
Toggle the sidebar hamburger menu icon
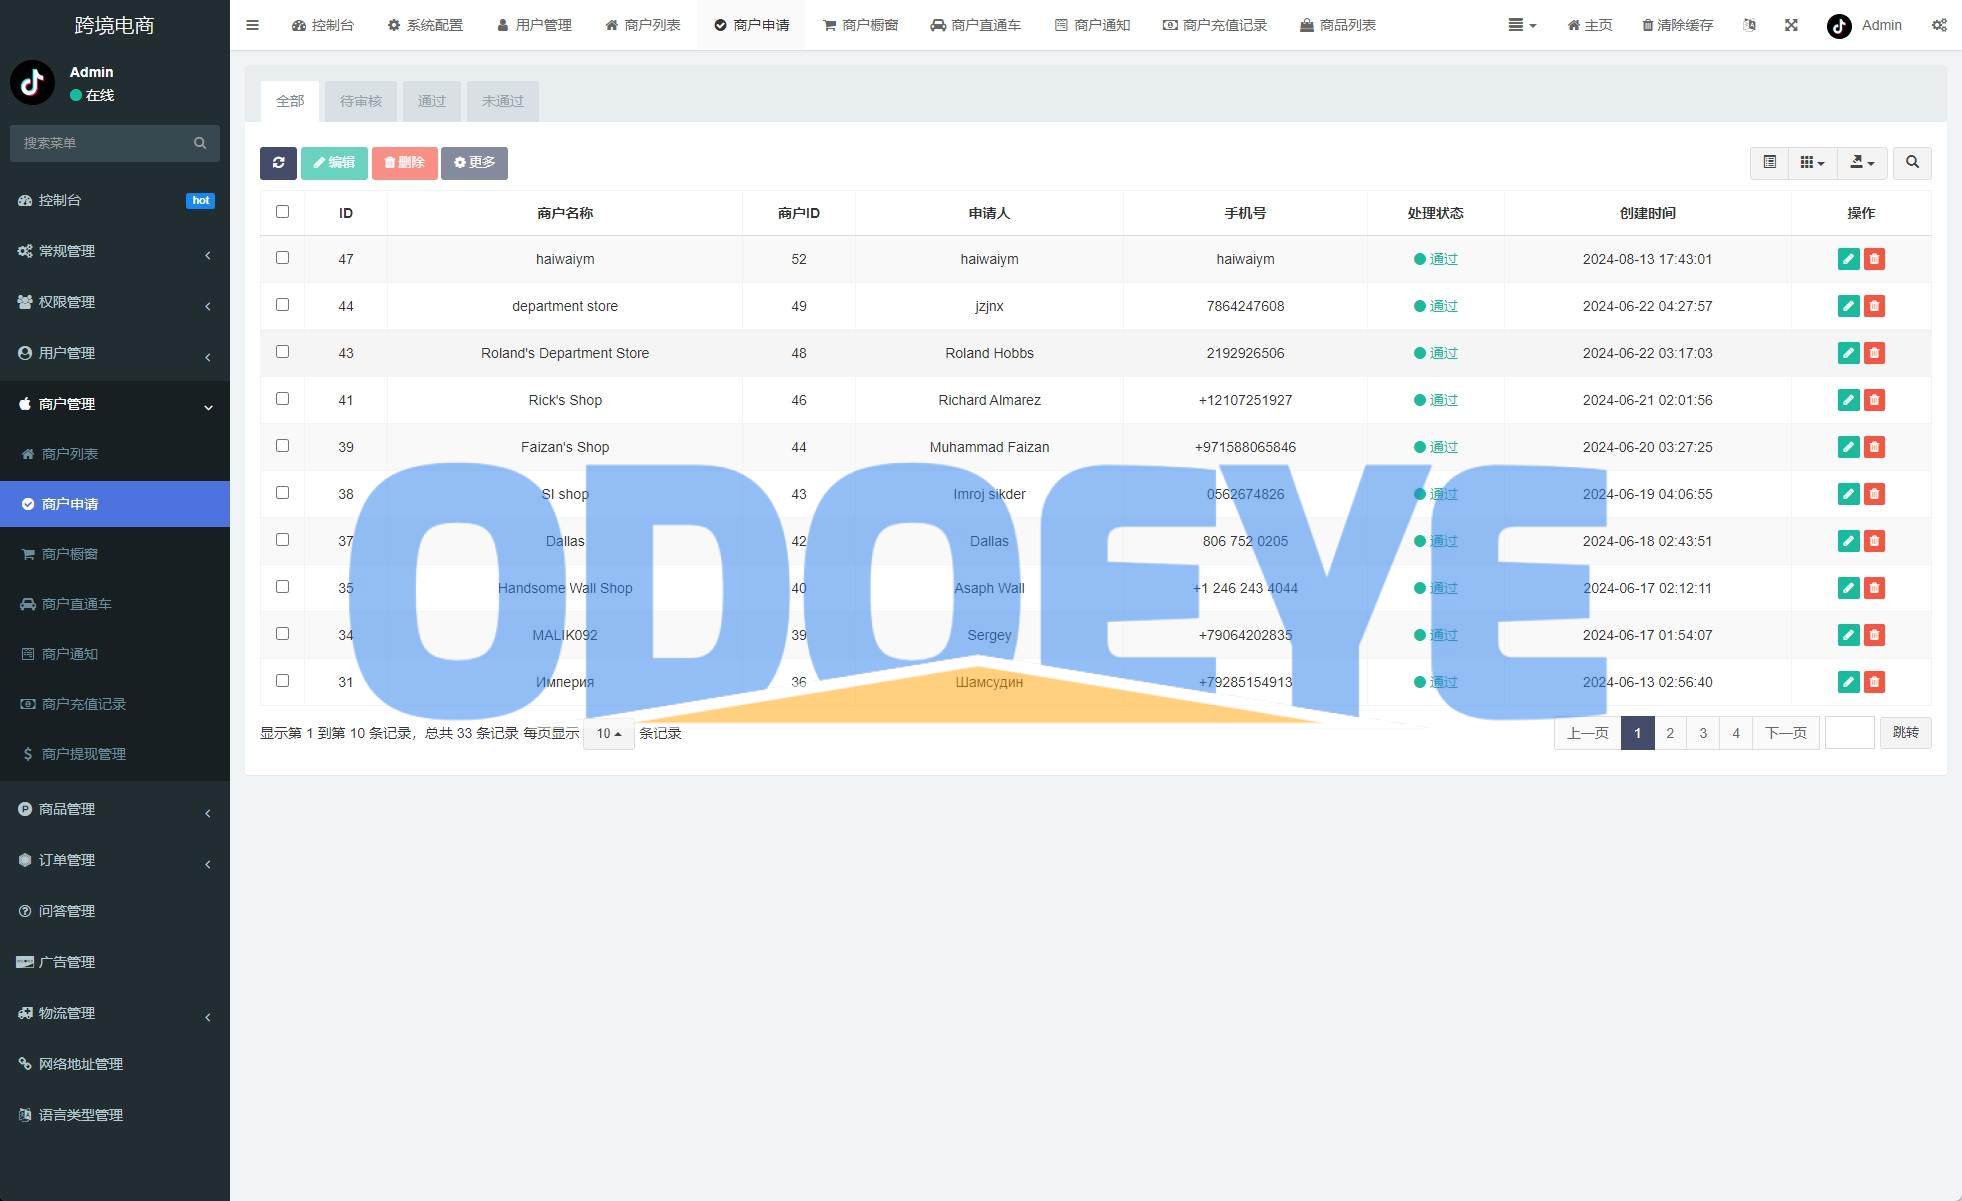pos(252,25)
